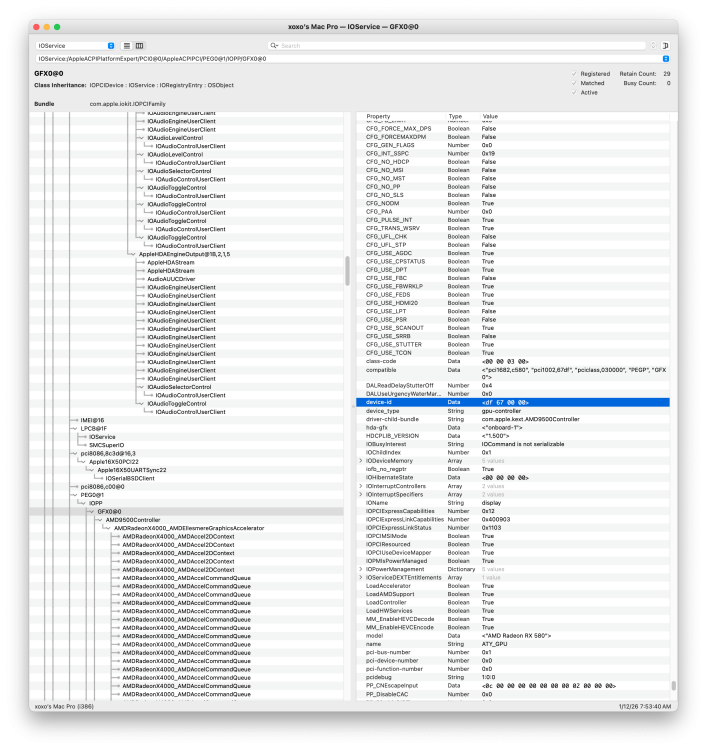The height and width of the screenshot is (750, 707).
Task: Select the IOName property row
Action: [513, 503]
